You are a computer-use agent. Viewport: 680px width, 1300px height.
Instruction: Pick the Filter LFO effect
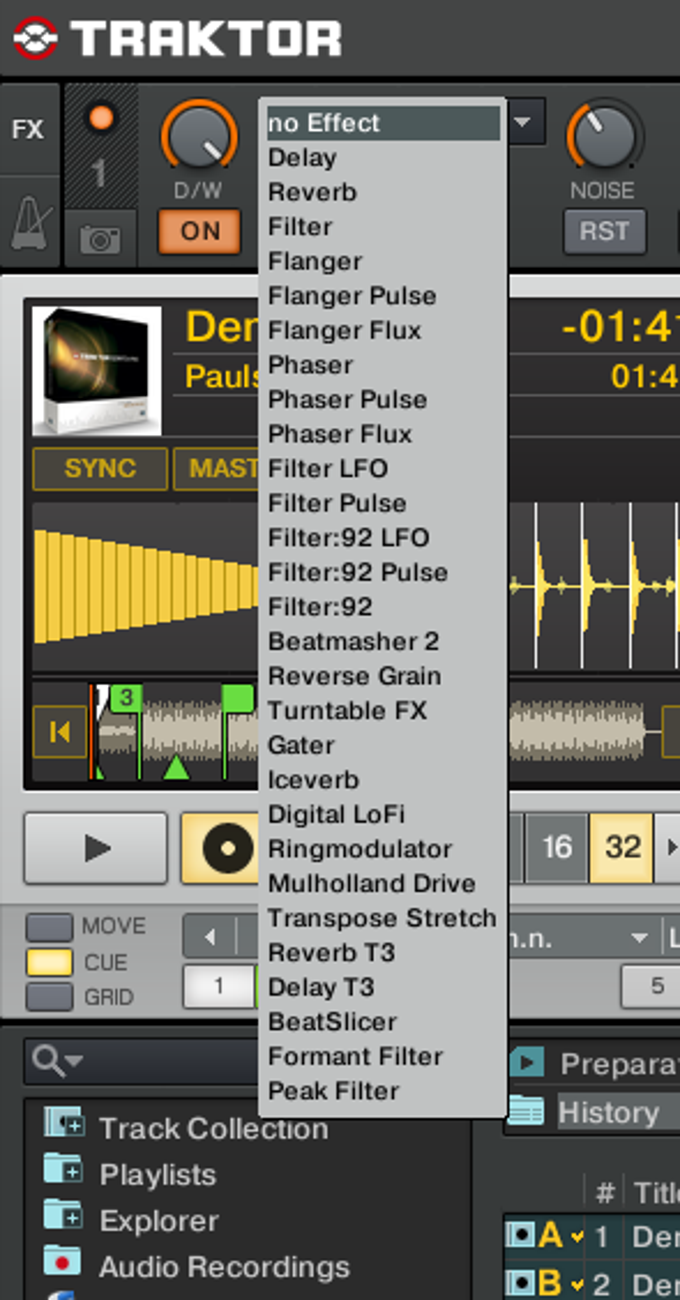[383, 469]
